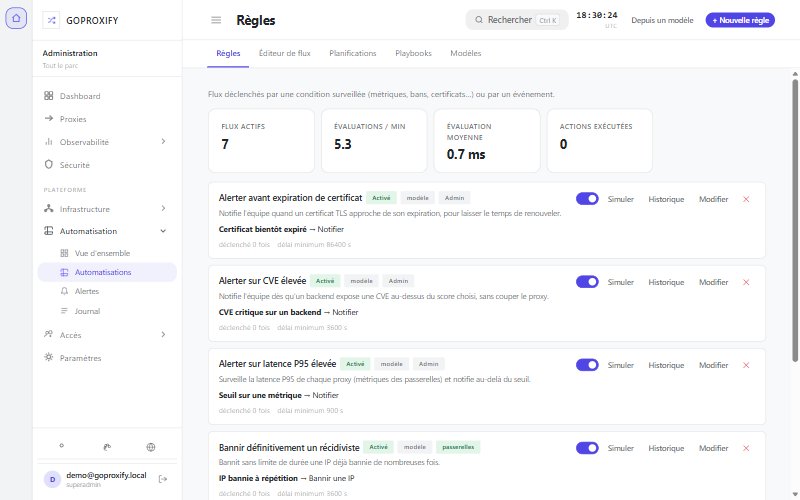Viewport: 800px width, 500px height.
Task: Open the Modèles tab
Action: (465, 53)
